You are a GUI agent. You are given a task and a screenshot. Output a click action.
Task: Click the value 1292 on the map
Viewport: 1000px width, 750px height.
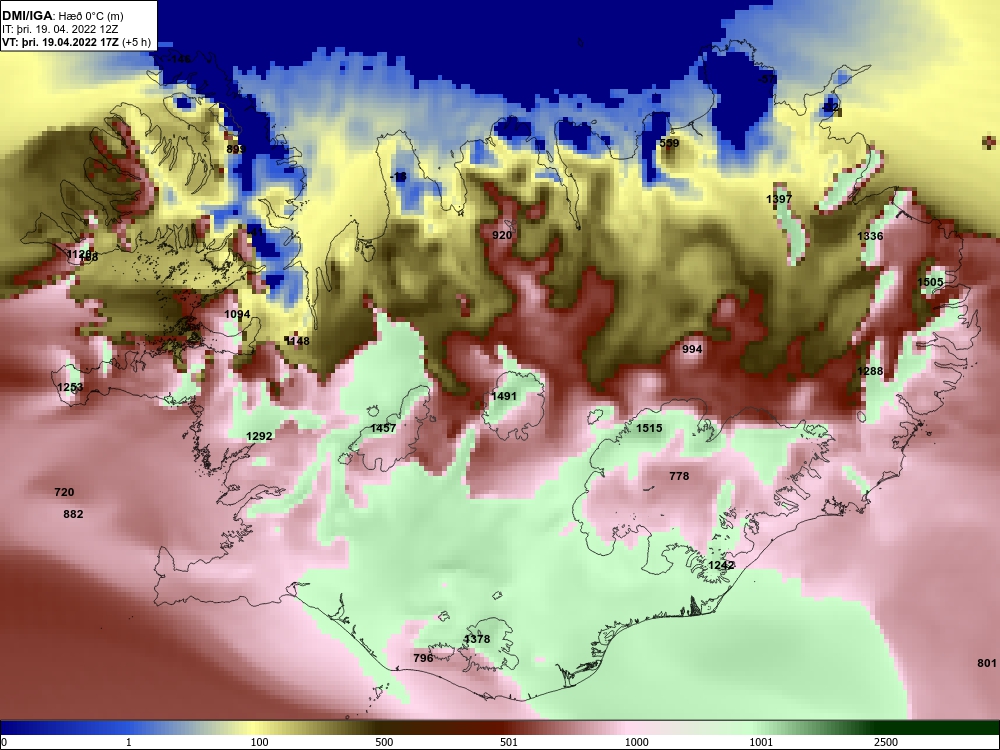[x=259, y=436]
